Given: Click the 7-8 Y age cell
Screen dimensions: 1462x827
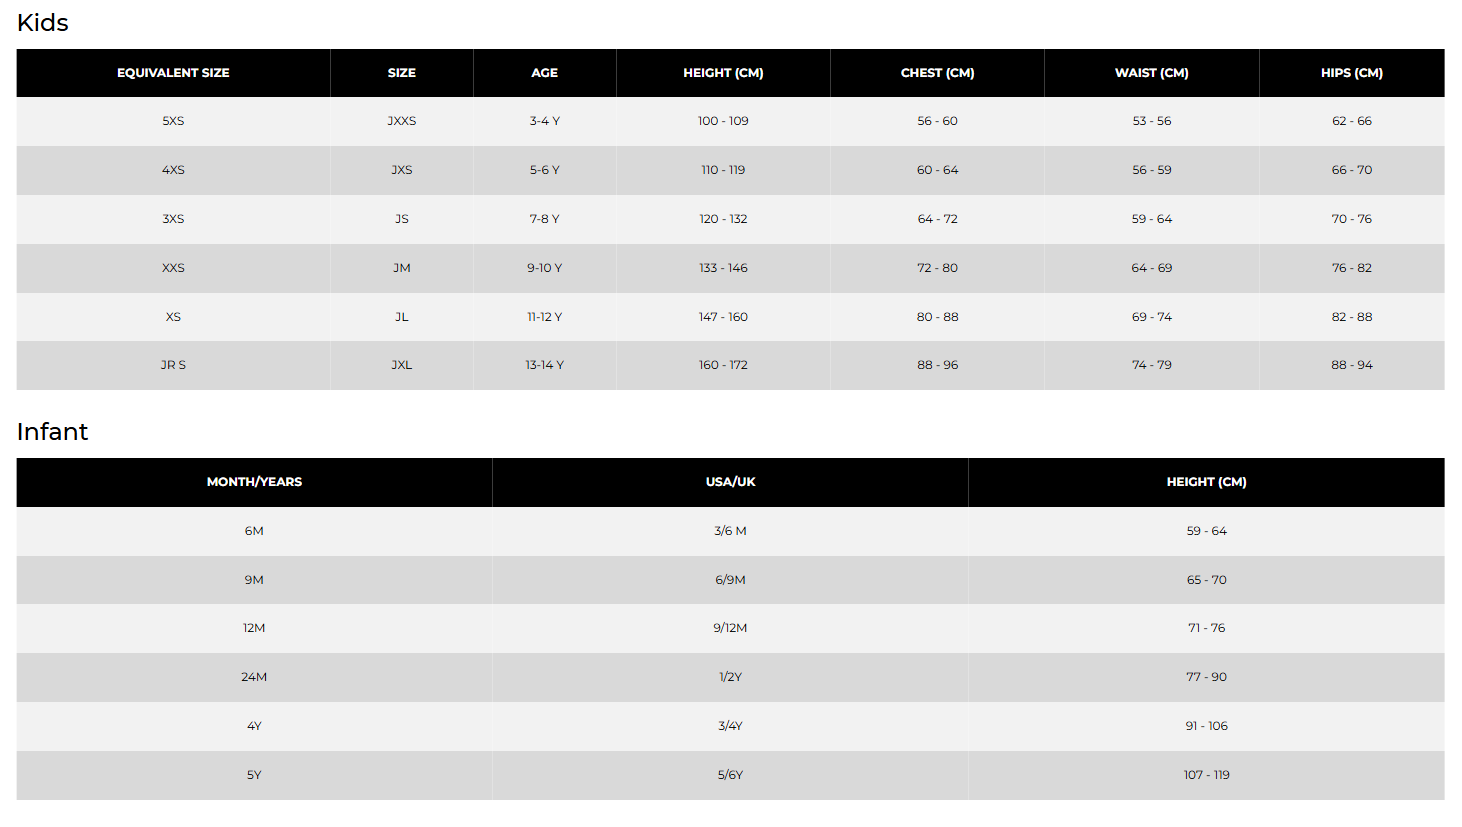Looking at the screenshot, I should pyautogui.click(x=544, y=219).
